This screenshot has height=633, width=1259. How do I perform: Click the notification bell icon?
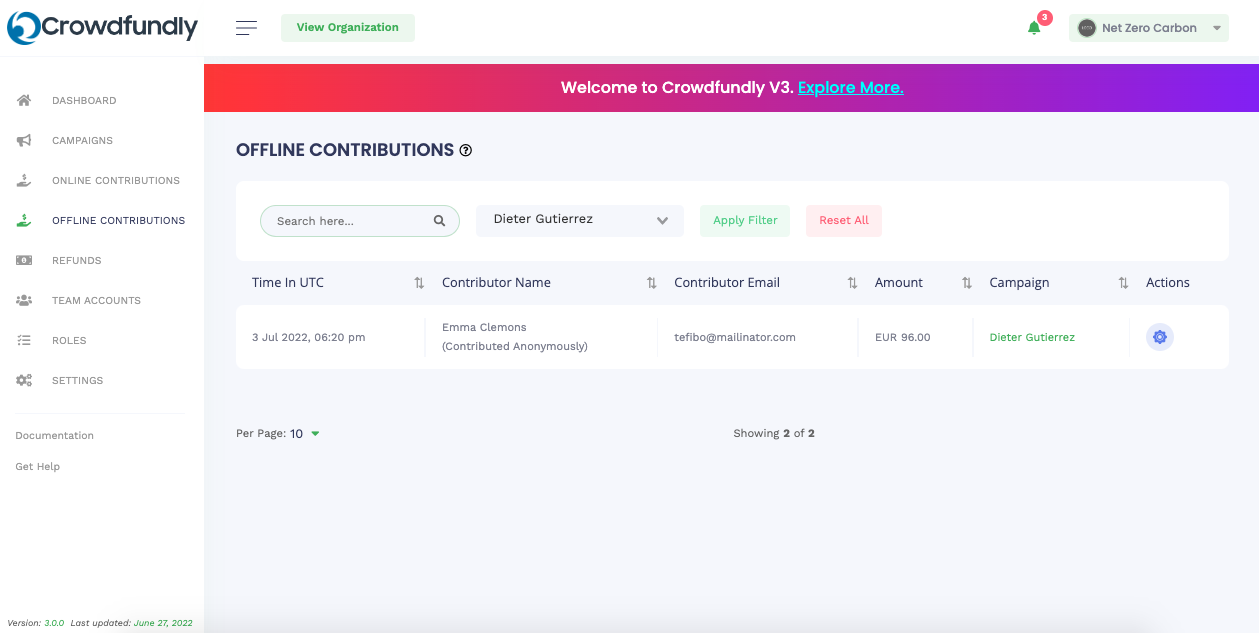[x=1034, y=28]
